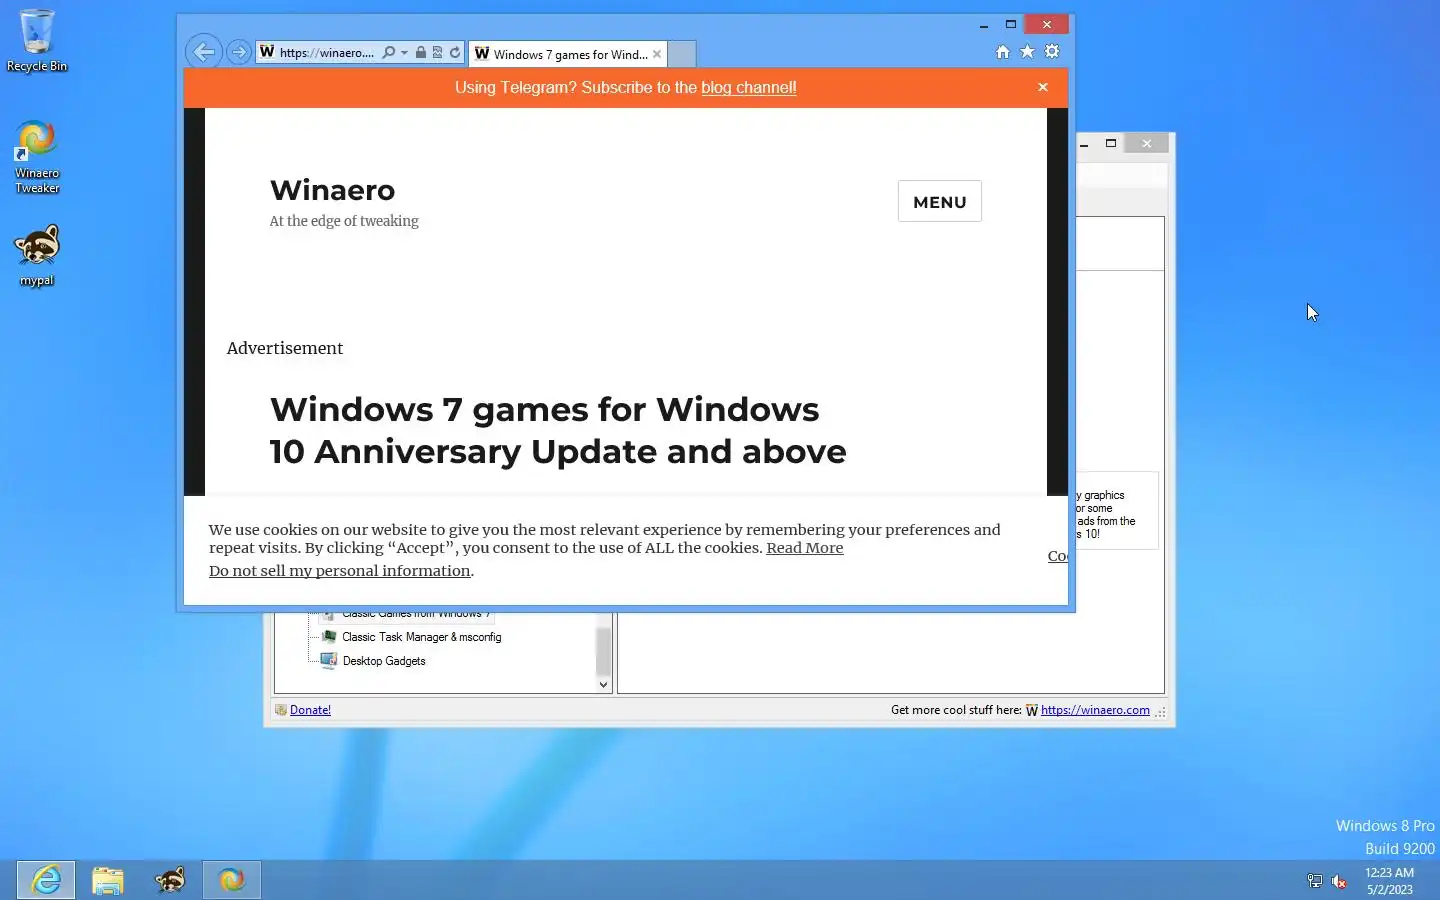Screen dimensions: 1440x900
Task: Go forward with Internet Explorer's forward arrow
Action: 239,52
